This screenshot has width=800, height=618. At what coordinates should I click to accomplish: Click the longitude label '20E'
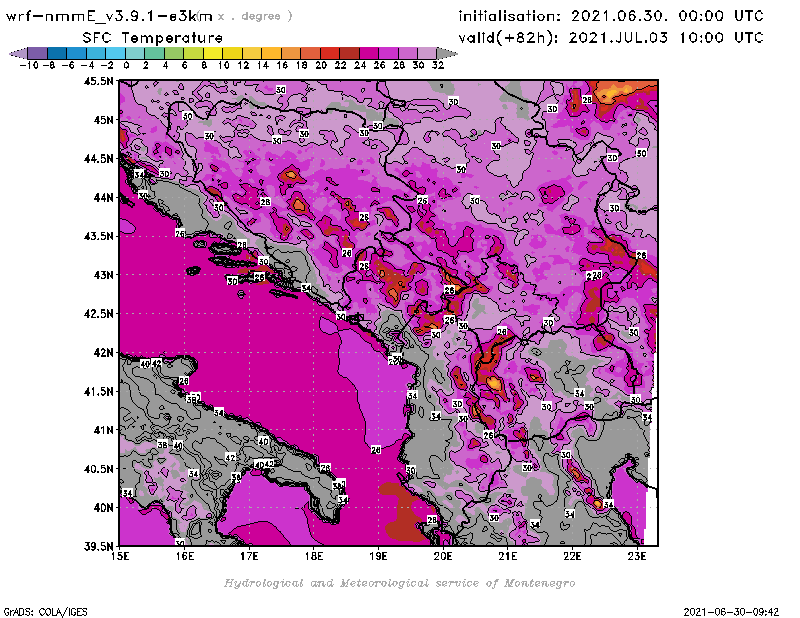[443, 556]
